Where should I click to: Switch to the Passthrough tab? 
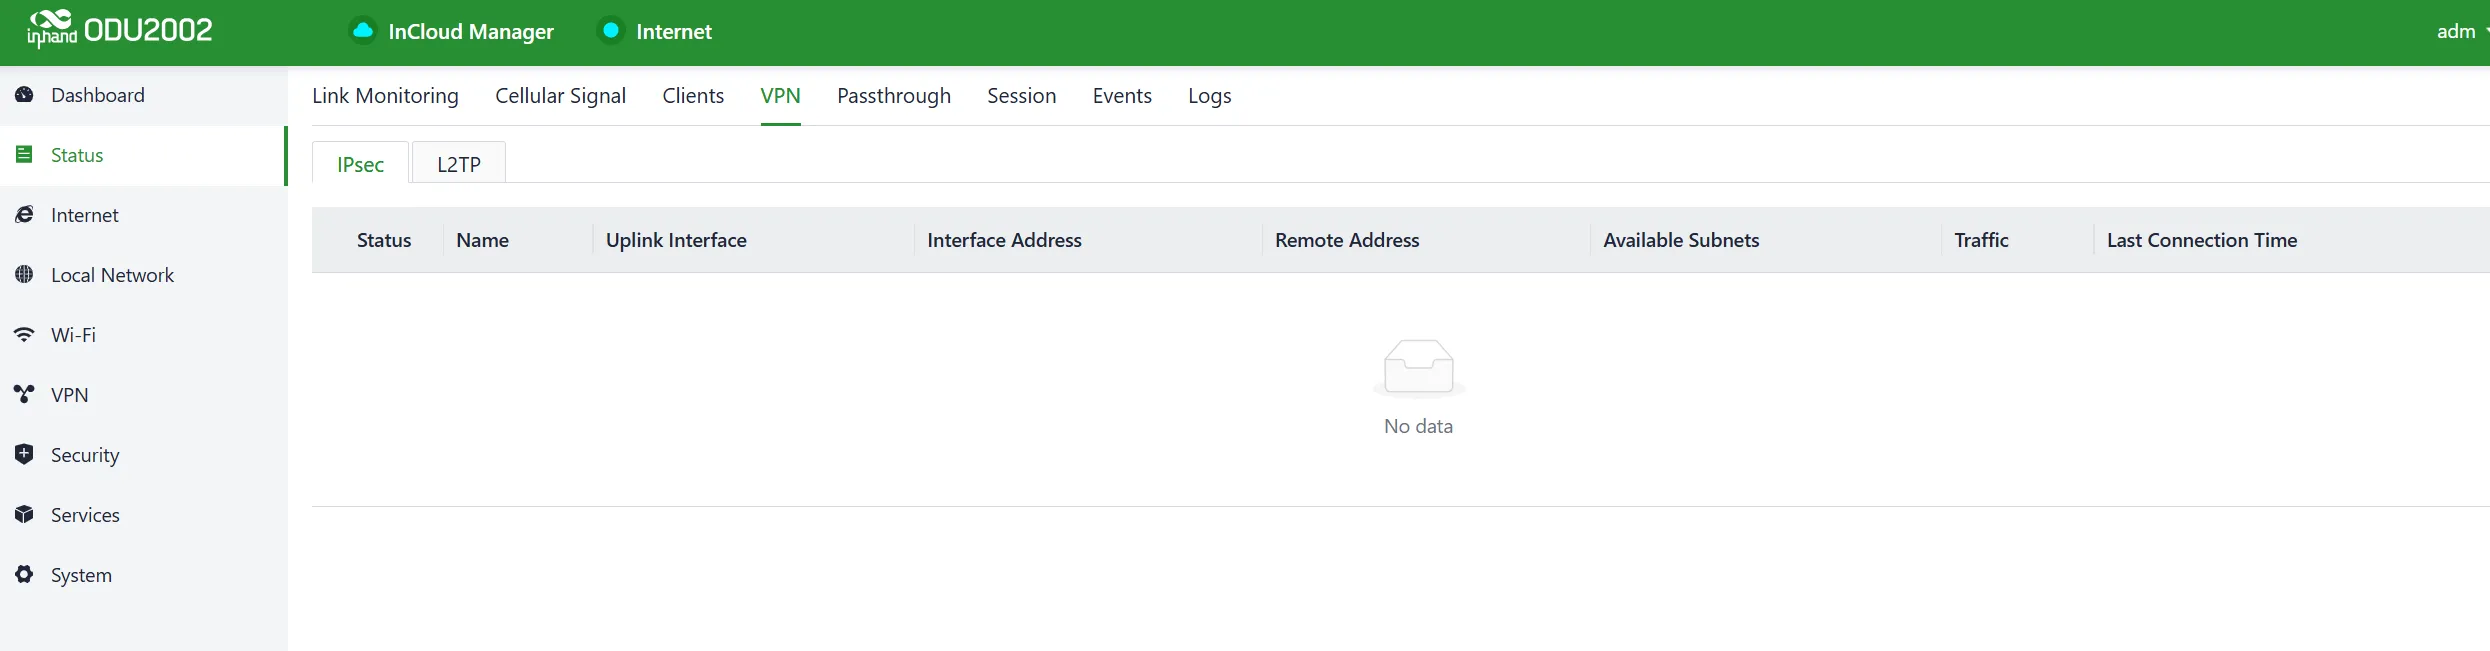[x=894, y=96]
